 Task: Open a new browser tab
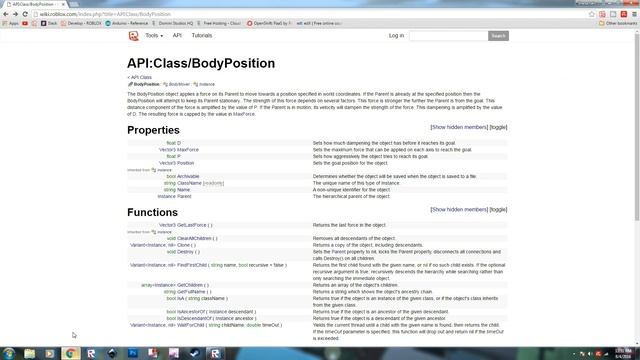point(74,4)
